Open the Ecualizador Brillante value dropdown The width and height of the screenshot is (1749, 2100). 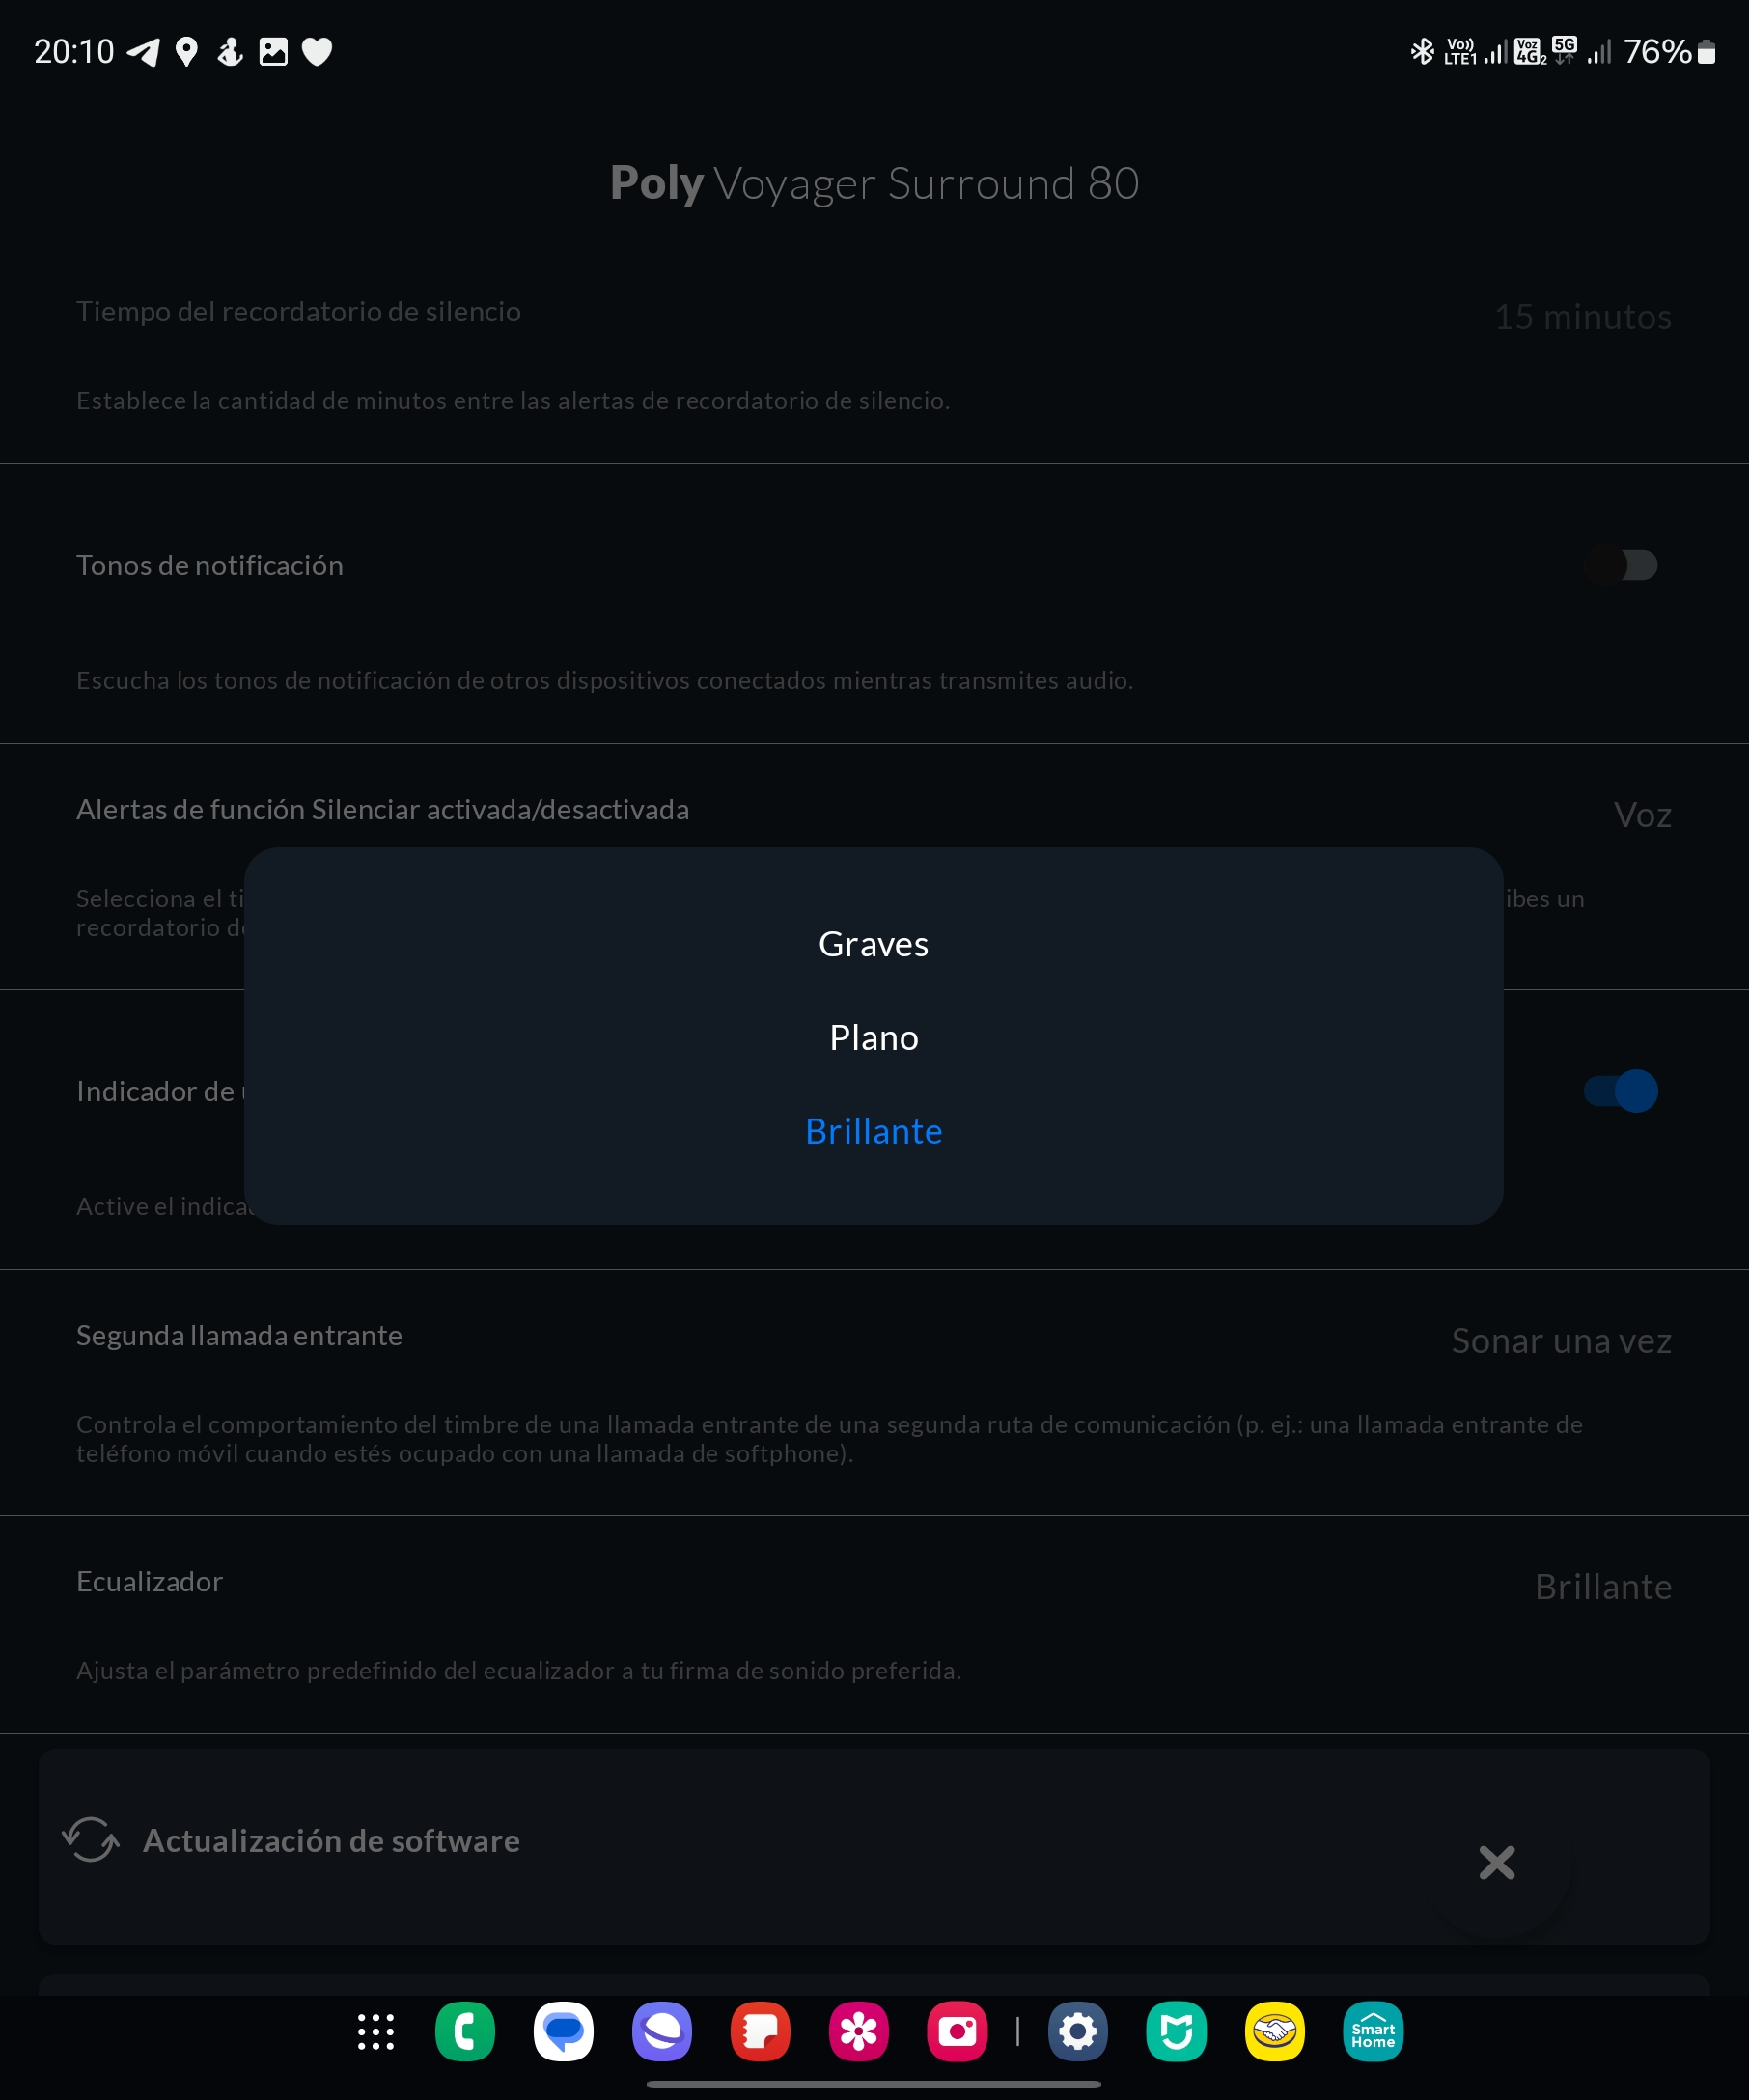[x=1602, y=1587]
